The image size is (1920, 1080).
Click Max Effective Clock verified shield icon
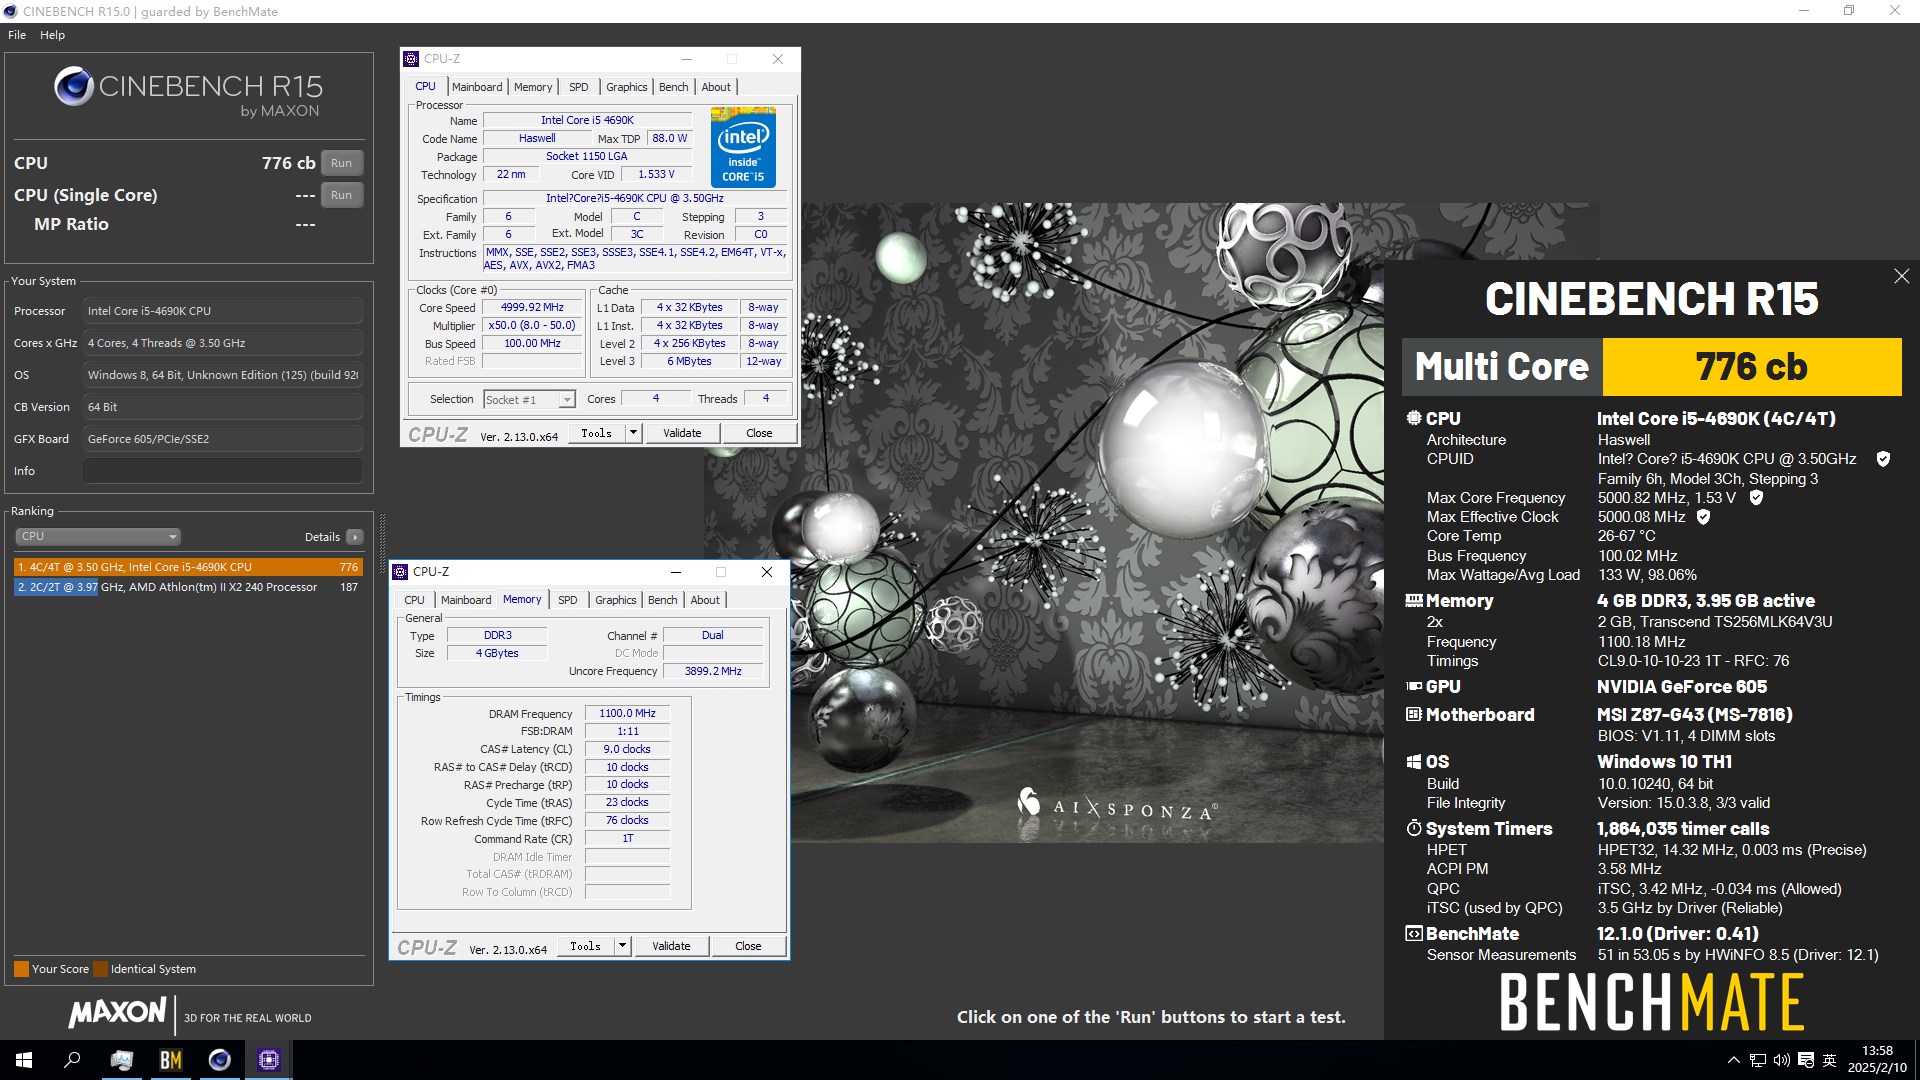[1703, 517]
